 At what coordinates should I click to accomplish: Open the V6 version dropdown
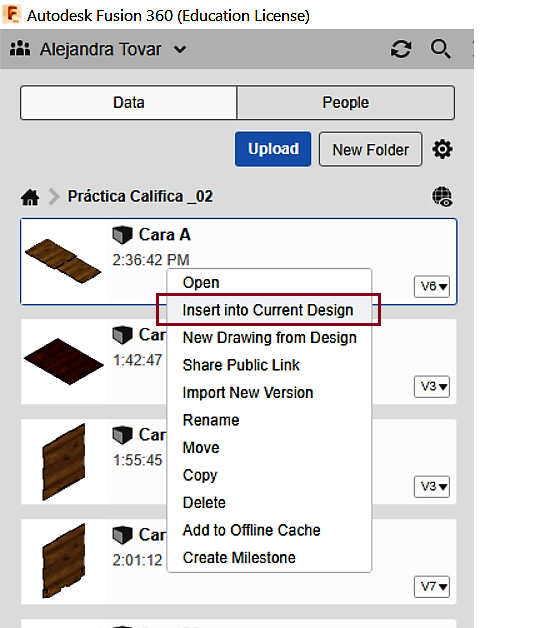(432, 286)
